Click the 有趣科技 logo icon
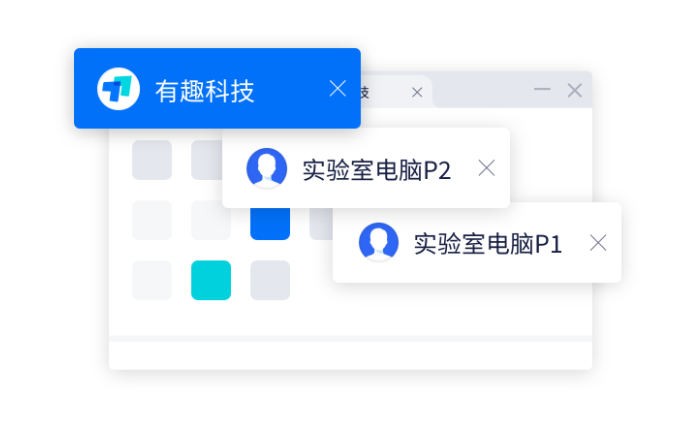Screen dimensions: 694x429 pos(118,89)
